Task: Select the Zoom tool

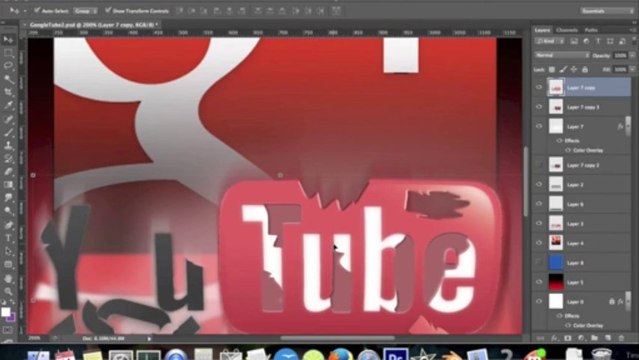Action: point(8,291)
